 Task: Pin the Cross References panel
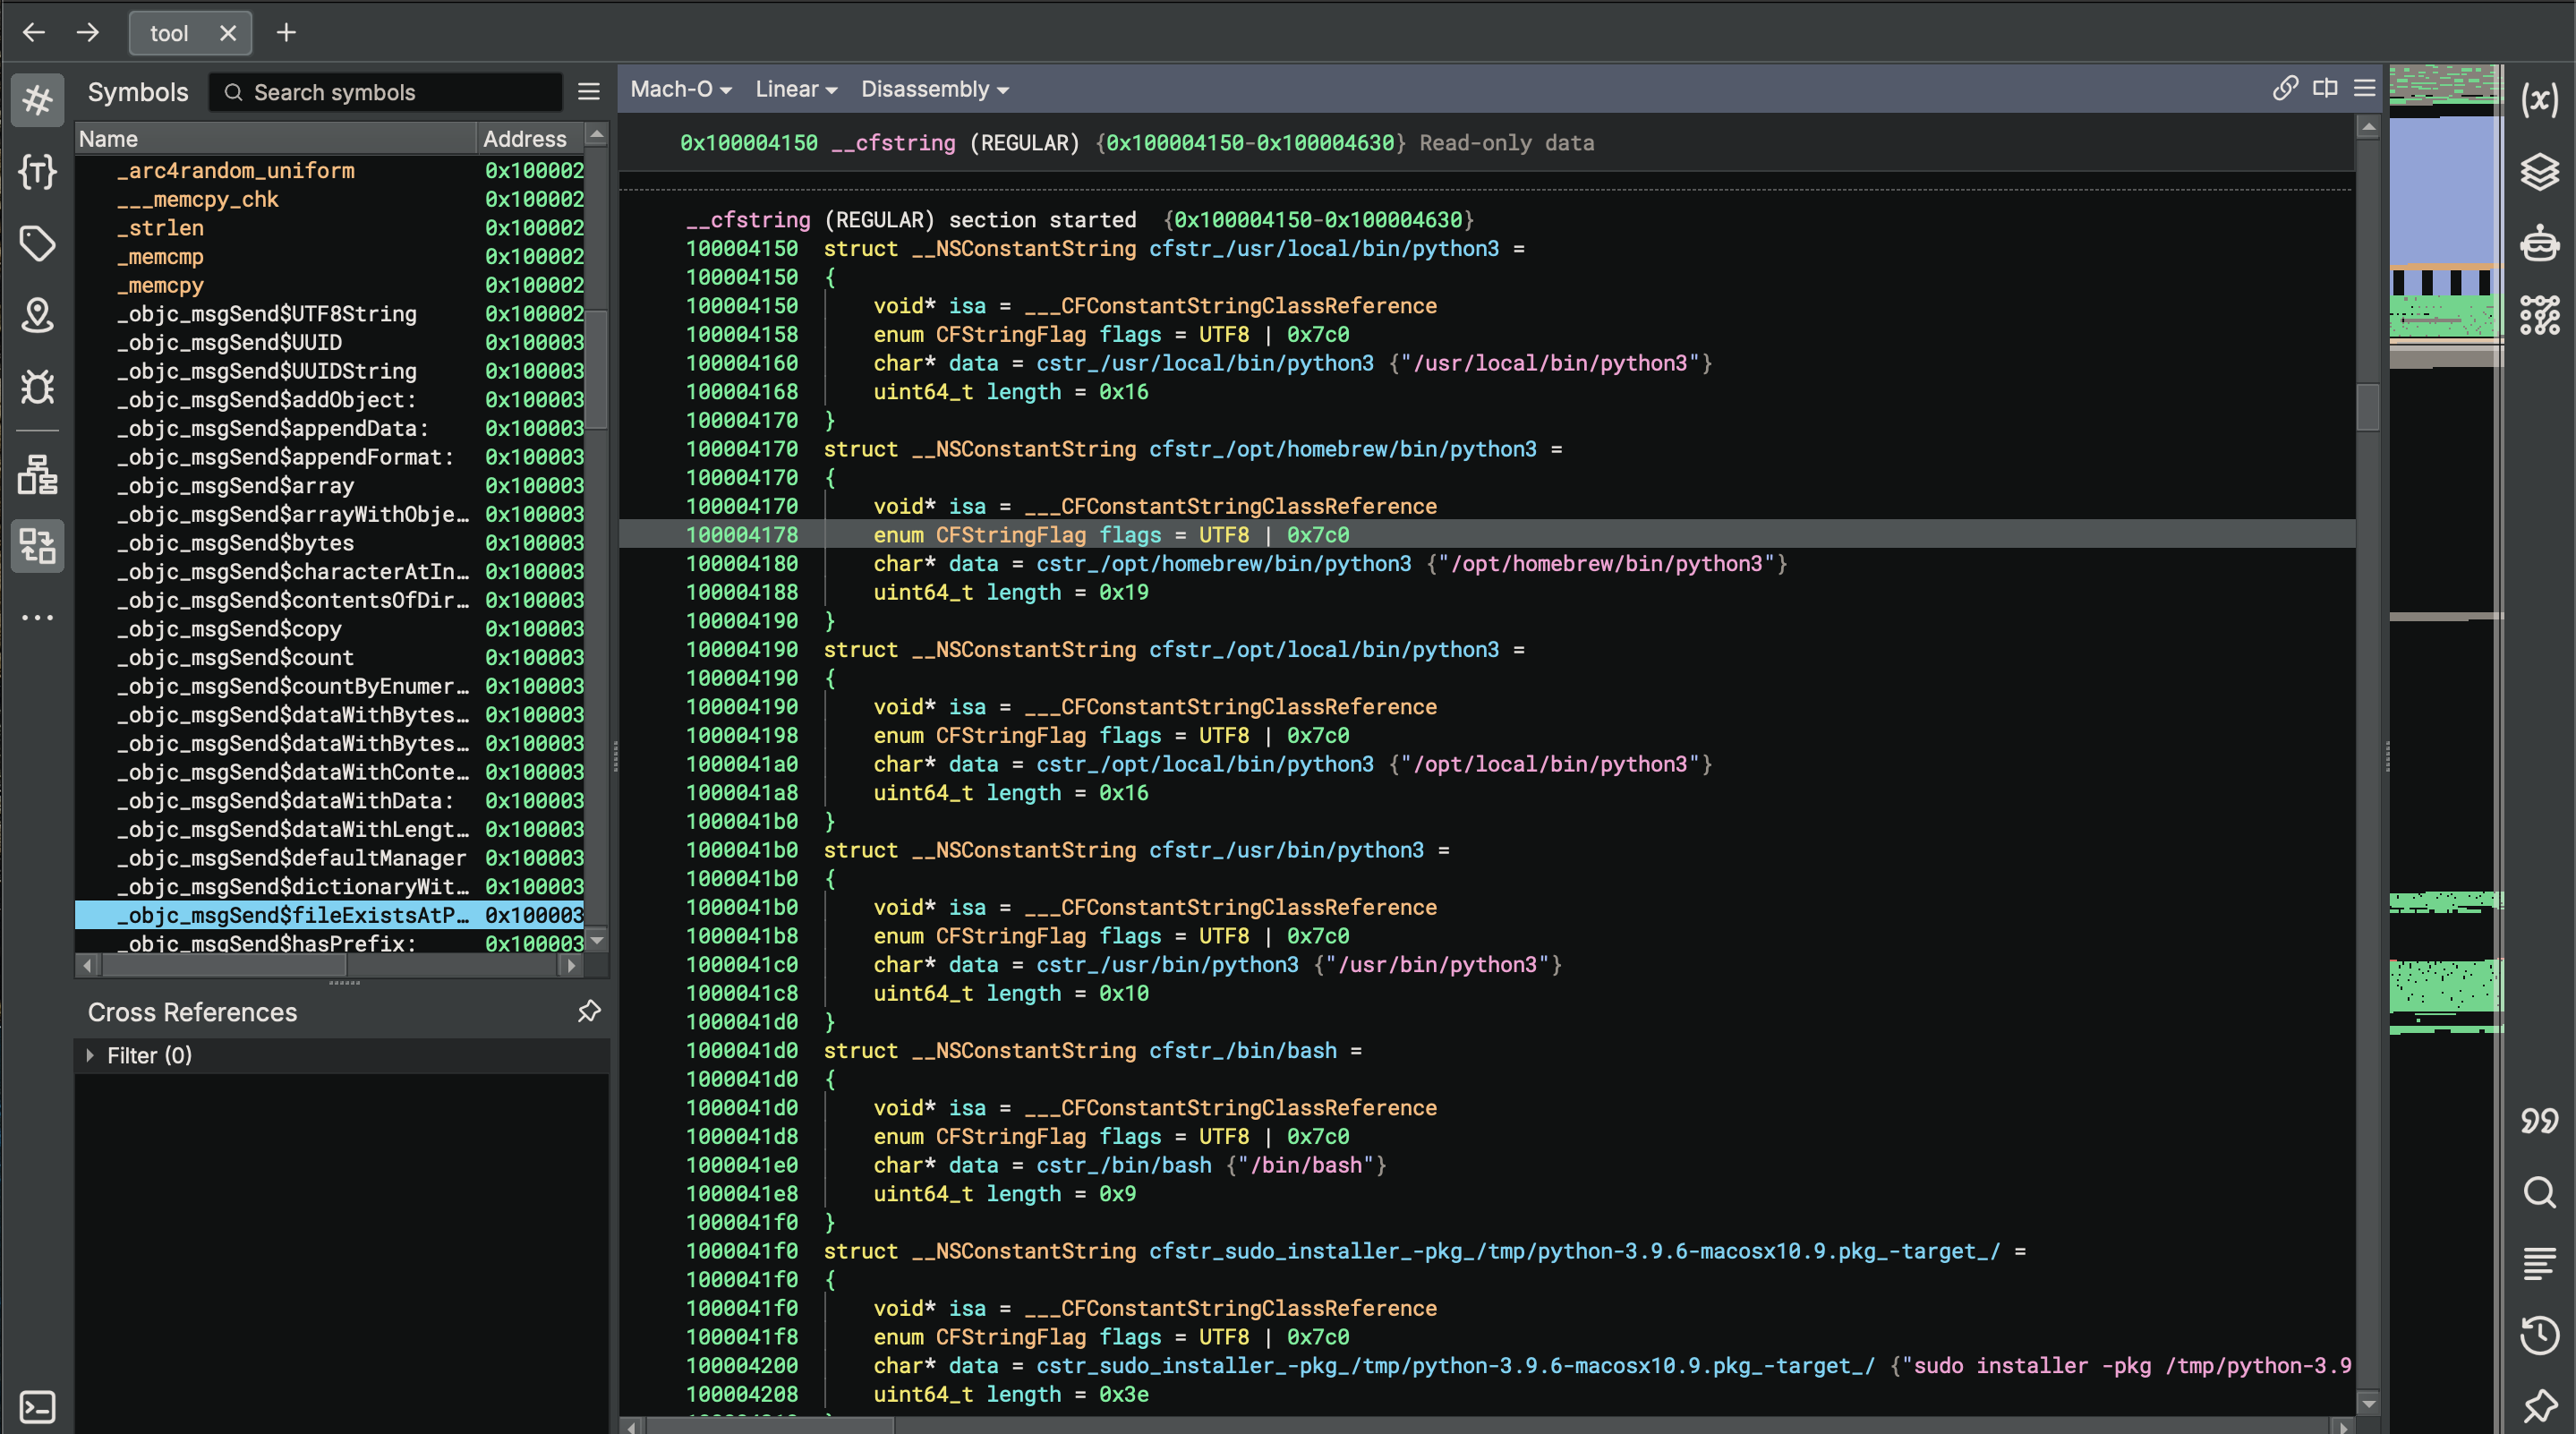pos(589,1011)
